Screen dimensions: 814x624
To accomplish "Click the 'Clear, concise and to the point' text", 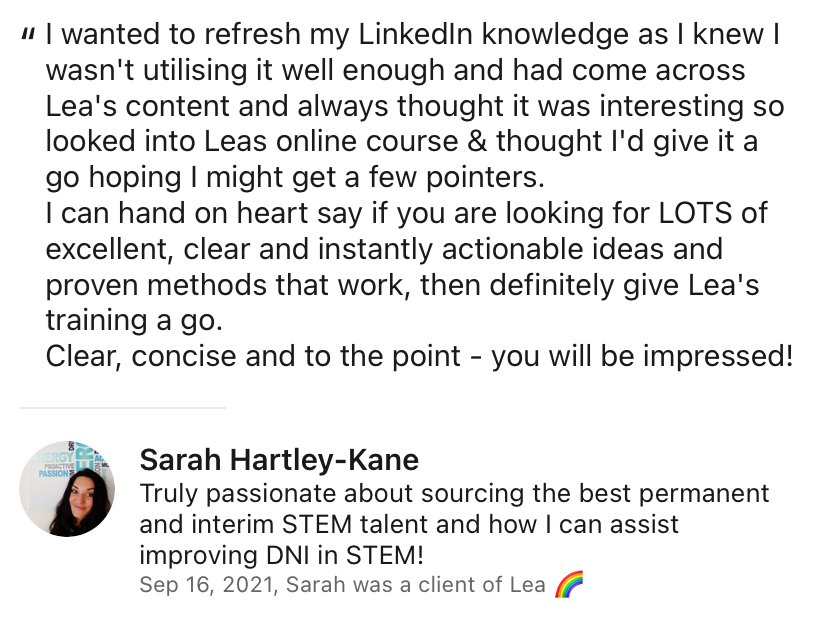I will (x=253, y=357).
